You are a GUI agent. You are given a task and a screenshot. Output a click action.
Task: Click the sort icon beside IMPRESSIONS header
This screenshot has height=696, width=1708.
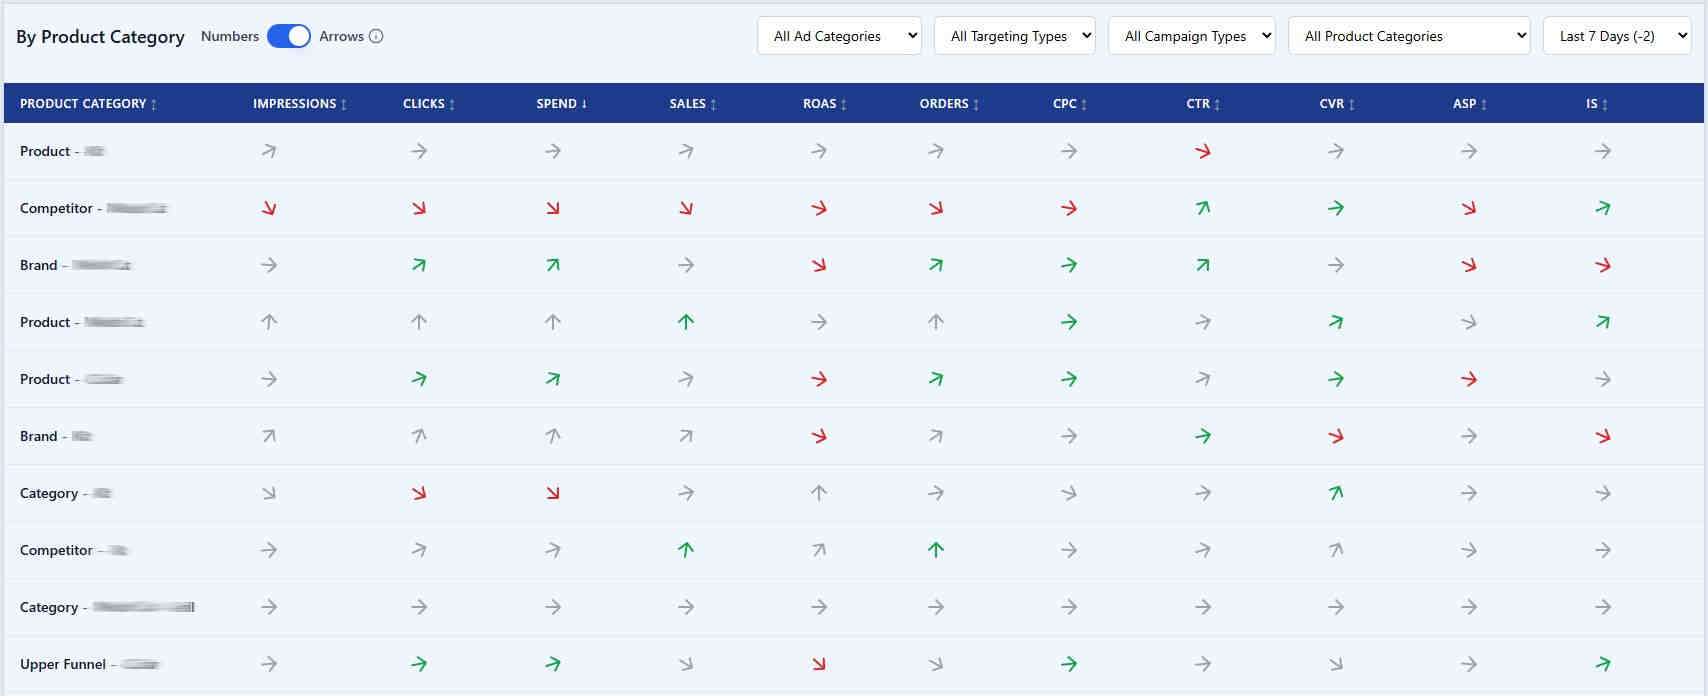[344, 104]
